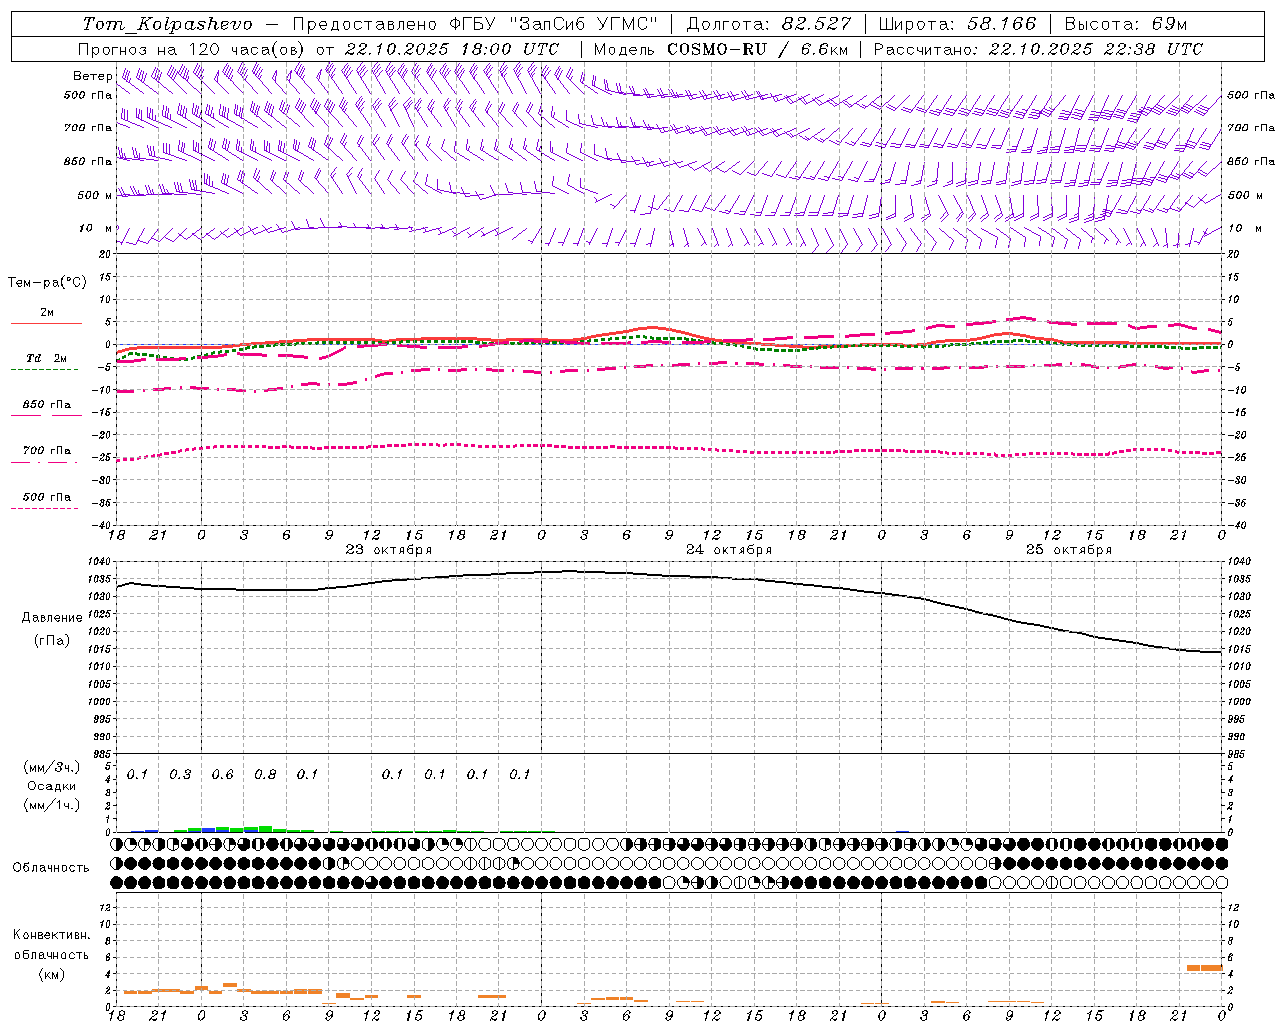
Task: Click the longitude value 'Долгота: 82.527'
Action: (768, 24)
